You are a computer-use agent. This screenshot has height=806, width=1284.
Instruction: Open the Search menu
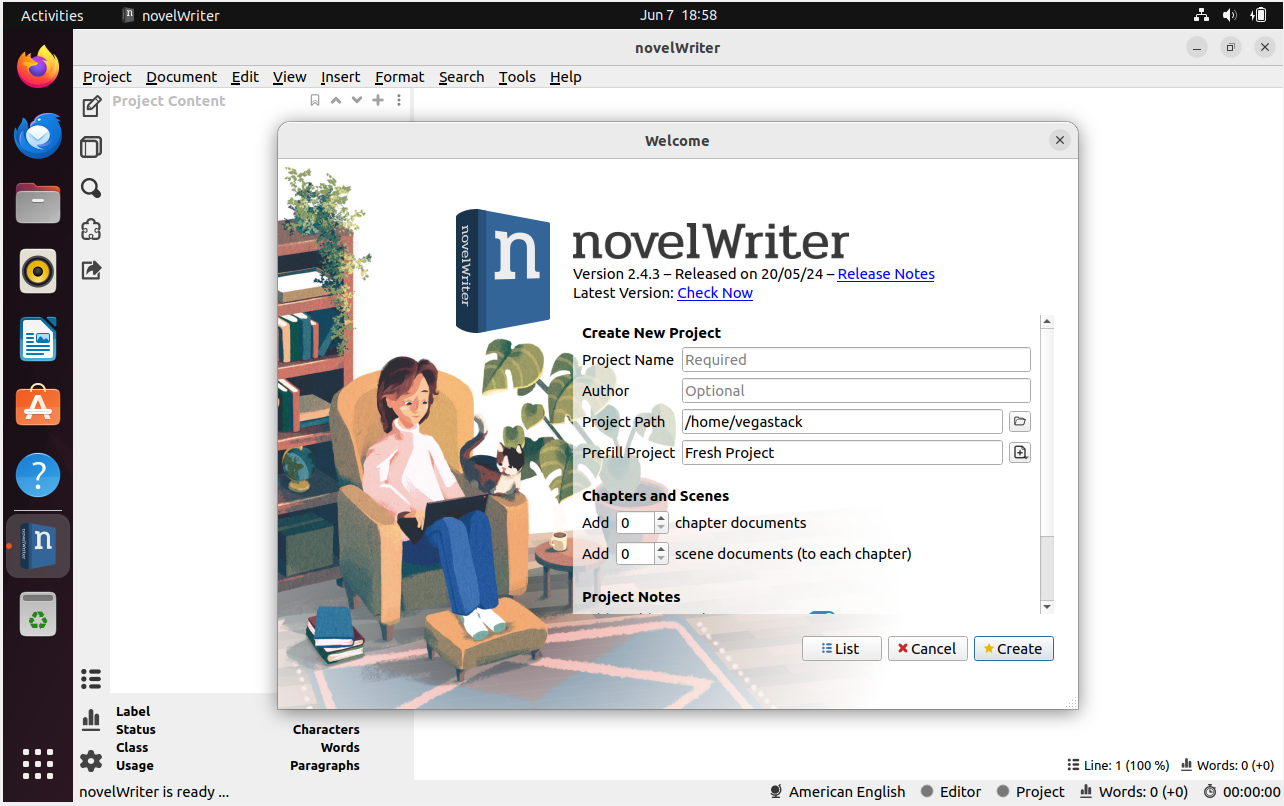coord(461,77)
